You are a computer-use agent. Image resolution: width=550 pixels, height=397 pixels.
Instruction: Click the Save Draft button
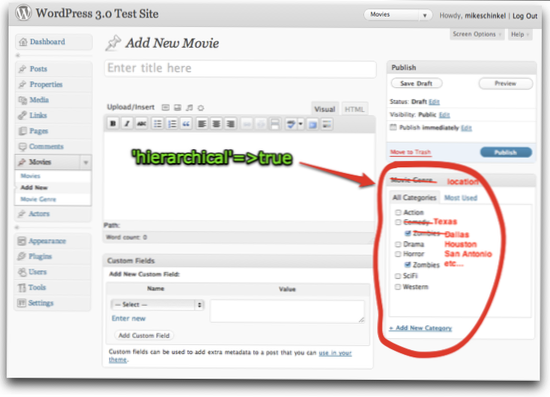pyautogui.click(x=416, y=83)
